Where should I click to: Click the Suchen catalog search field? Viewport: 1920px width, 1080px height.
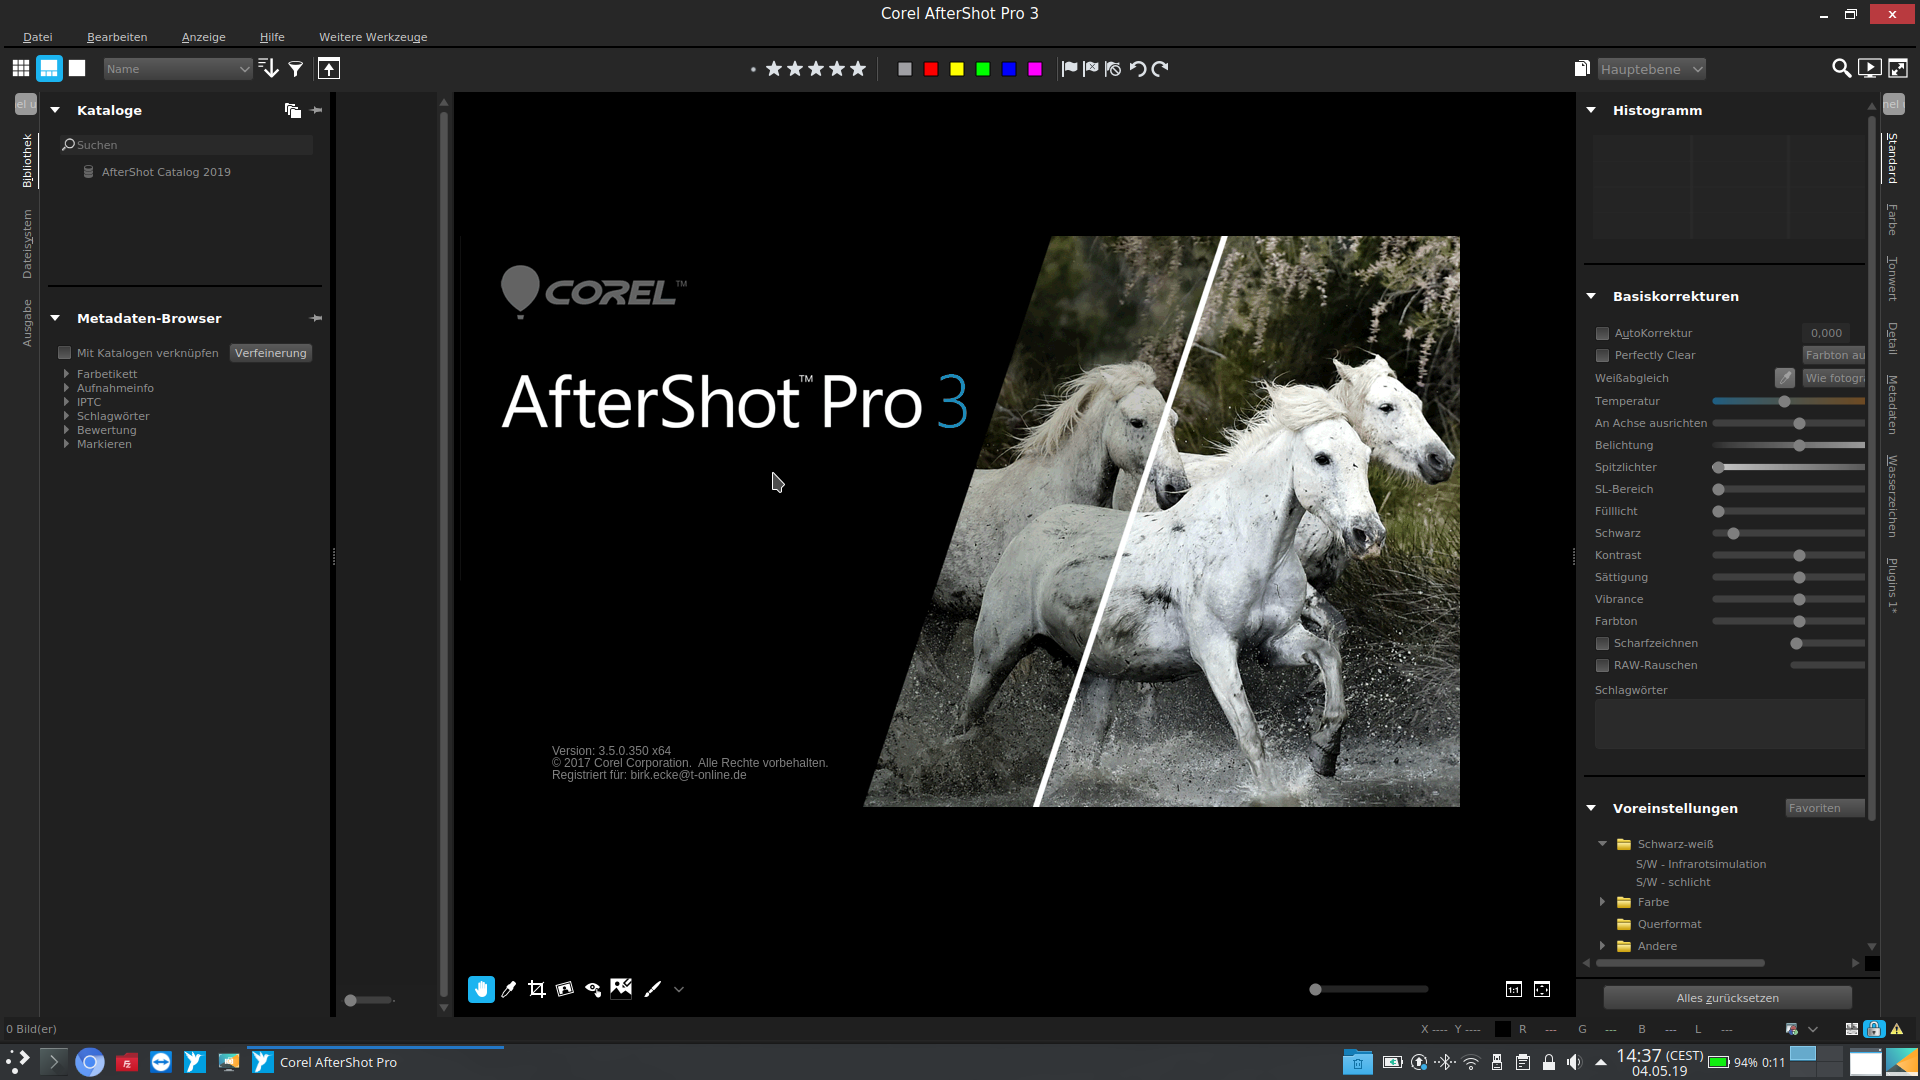pyautogui.click(x=186, y=145)
